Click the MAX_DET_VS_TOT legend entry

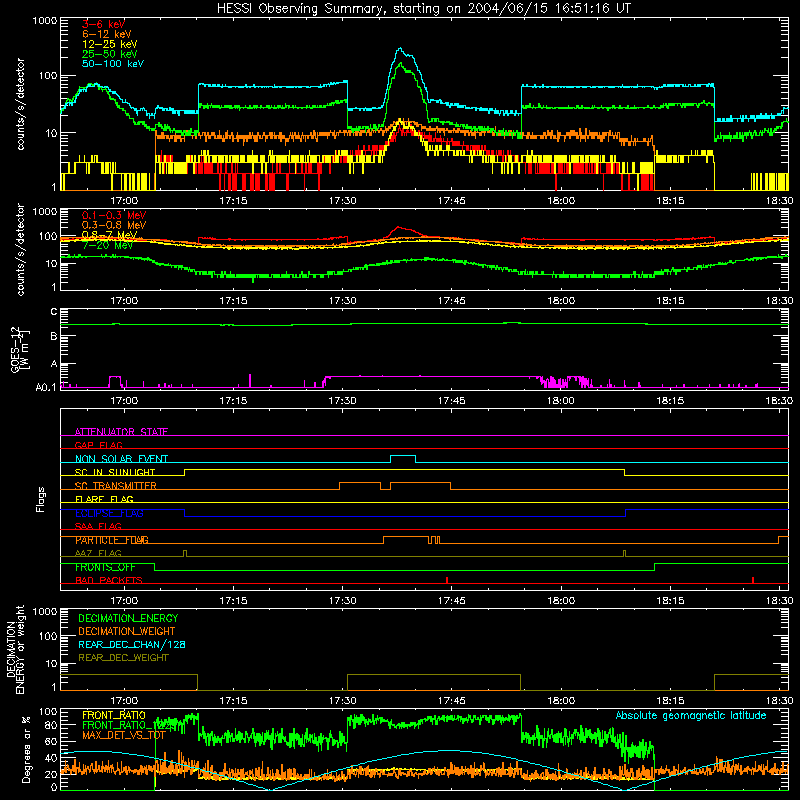coord(123,735)
